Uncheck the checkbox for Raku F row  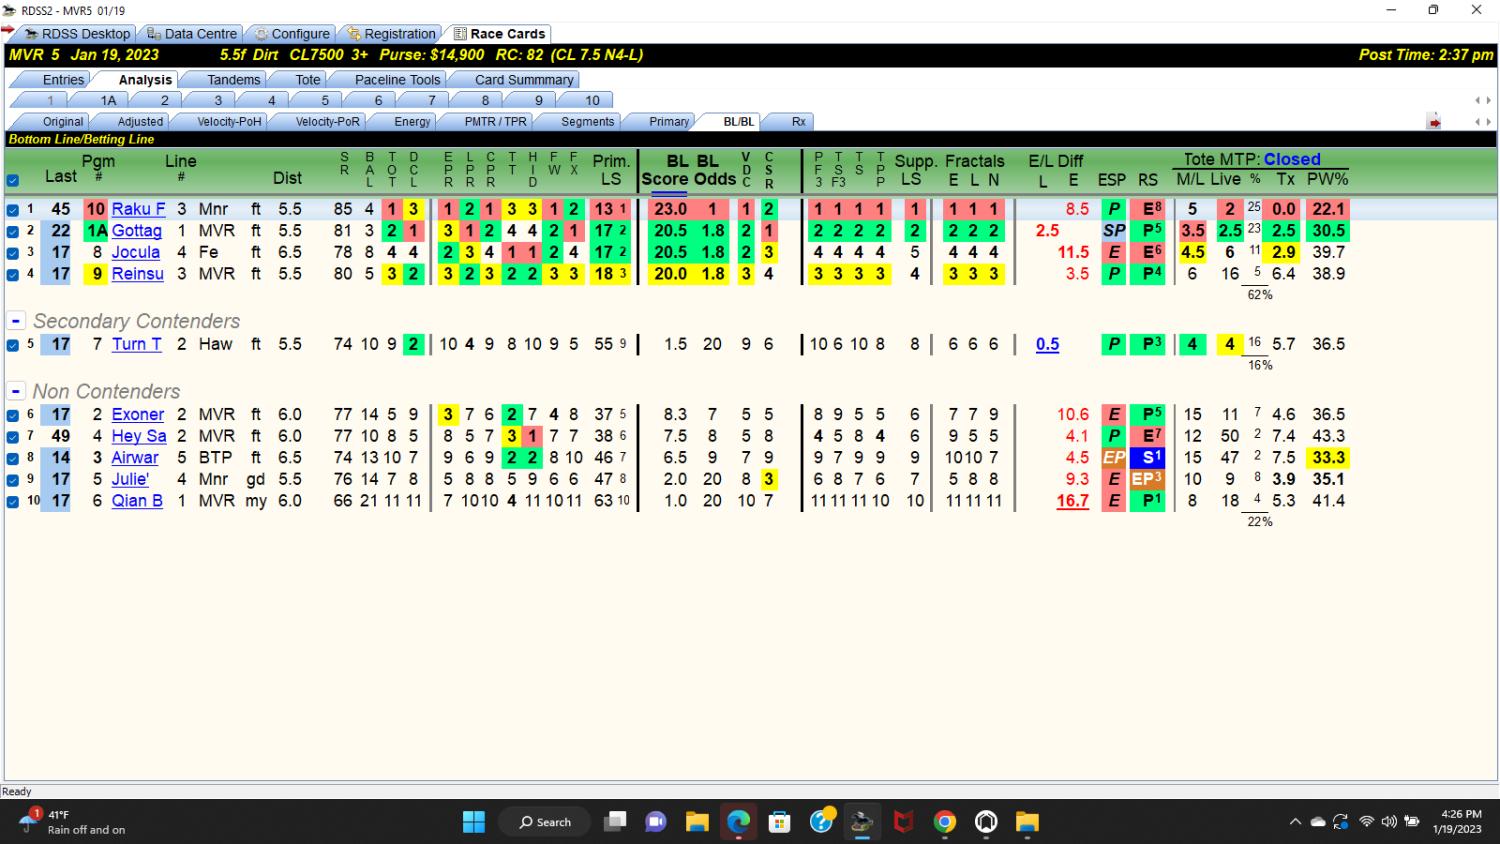[12, 210]
